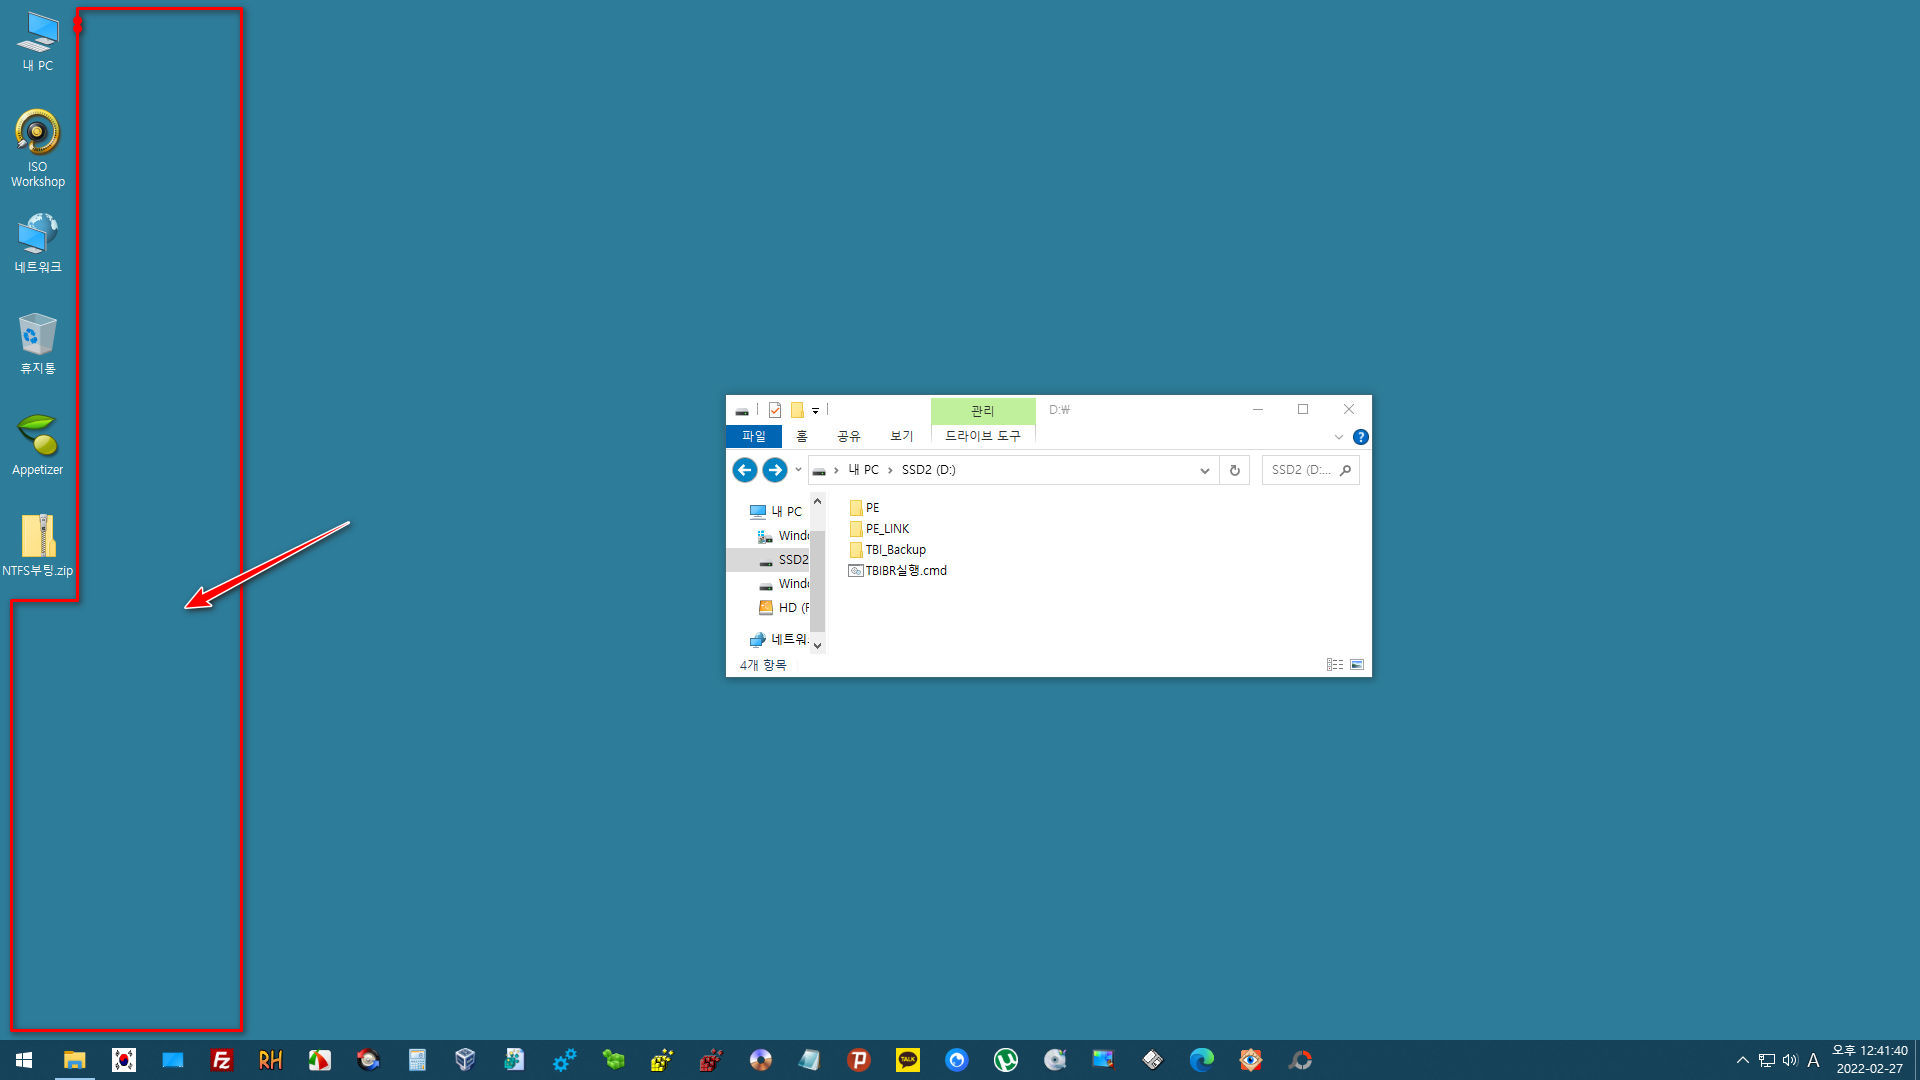Click the Explorer search box
This screenshot has height=1080, width=1920.
click(x=1310, y=470)
